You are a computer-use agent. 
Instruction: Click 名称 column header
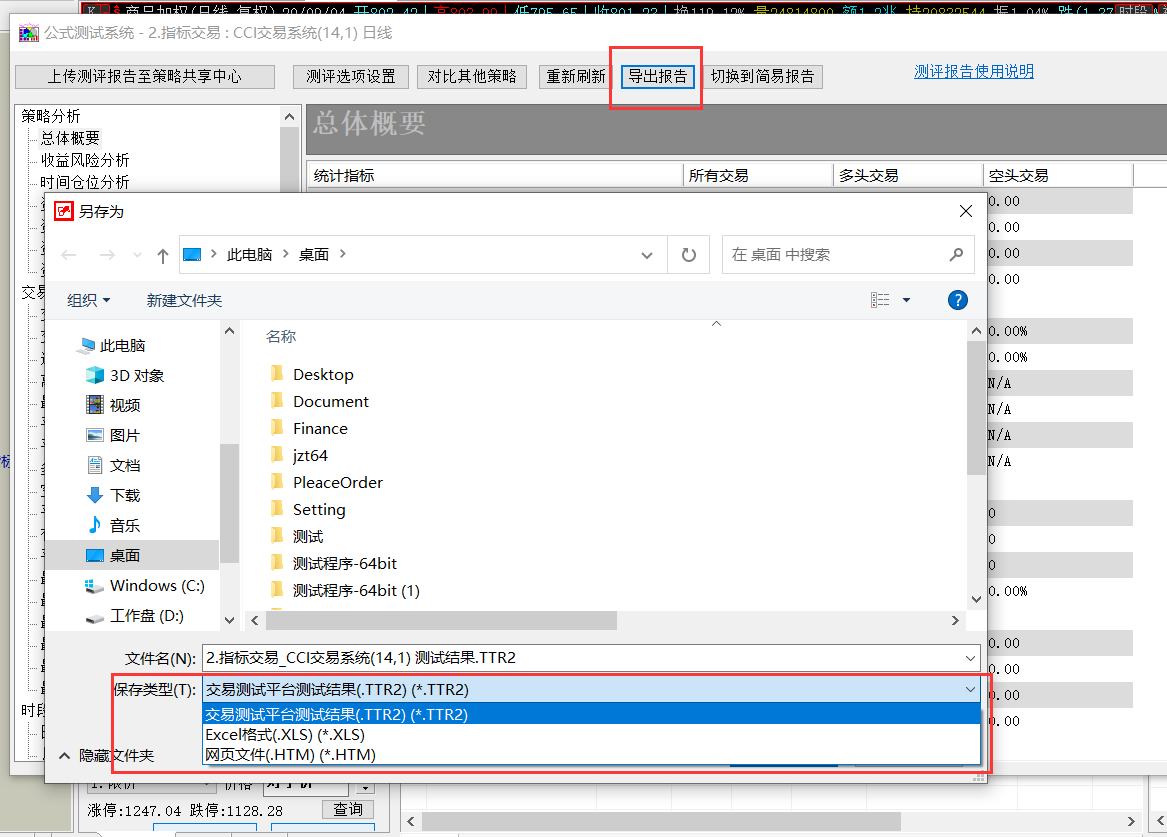(281, 336)
